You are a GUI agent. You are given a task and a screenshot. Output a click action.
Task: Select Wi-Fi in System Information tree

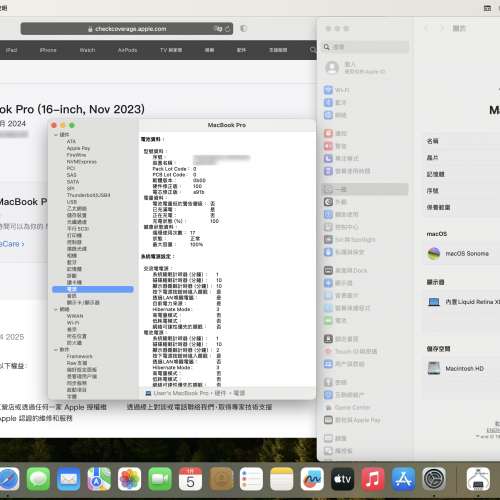[x=73, y=323]
